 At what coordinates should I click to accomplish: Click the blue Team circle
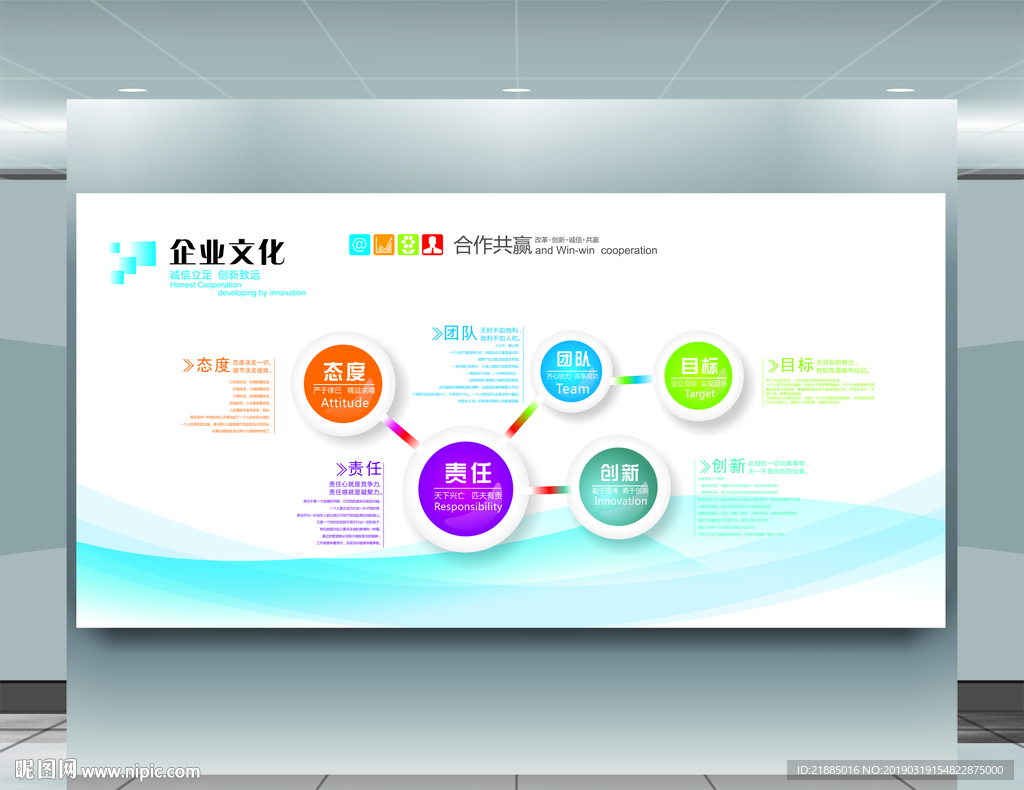click(x=572, y=371)
